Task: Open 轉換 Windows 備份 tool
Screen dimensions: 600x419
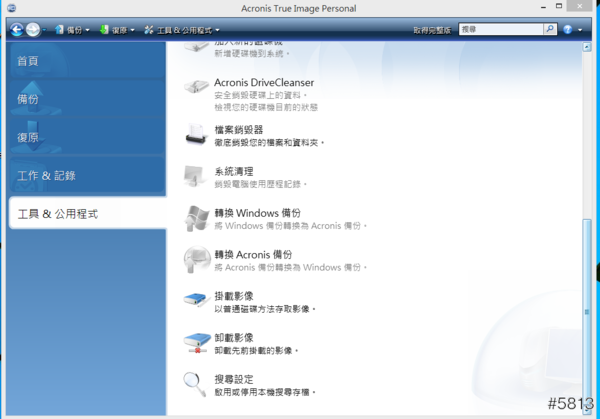Action: point(258,213)
